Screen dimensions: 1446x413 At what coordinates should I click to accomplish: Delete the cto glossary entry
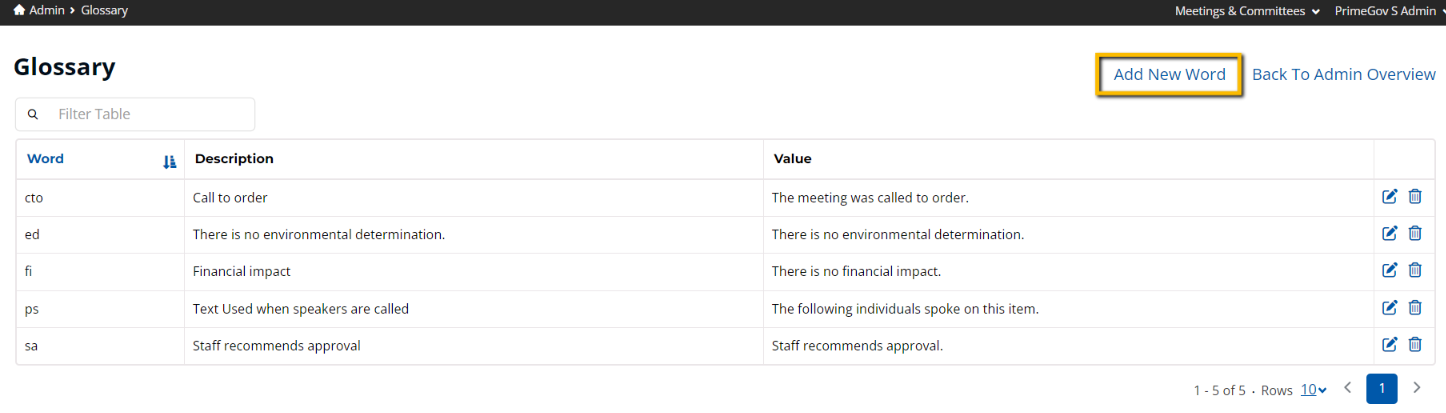(x=1415, y=197)
